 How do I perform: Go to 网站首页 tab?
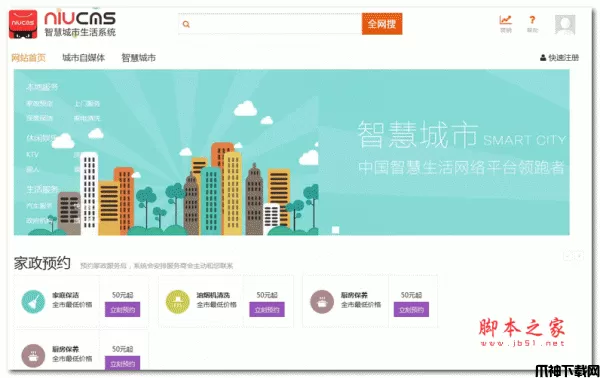tap(28, 58)
